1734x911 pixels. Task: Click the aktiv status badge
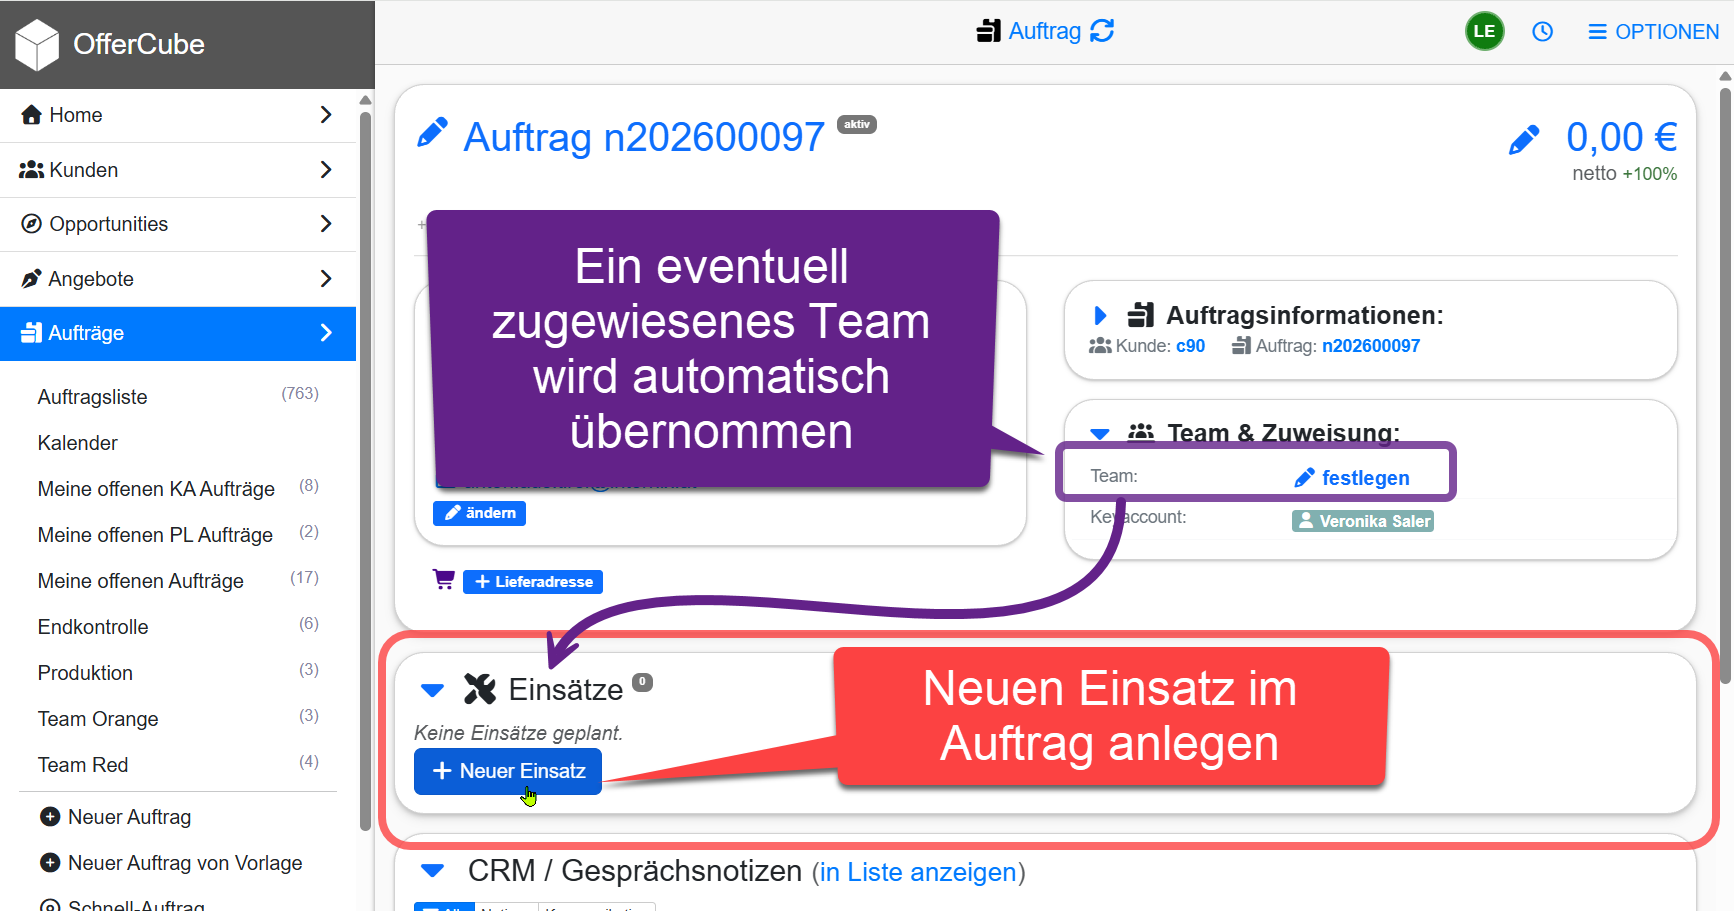coord(857,124)
